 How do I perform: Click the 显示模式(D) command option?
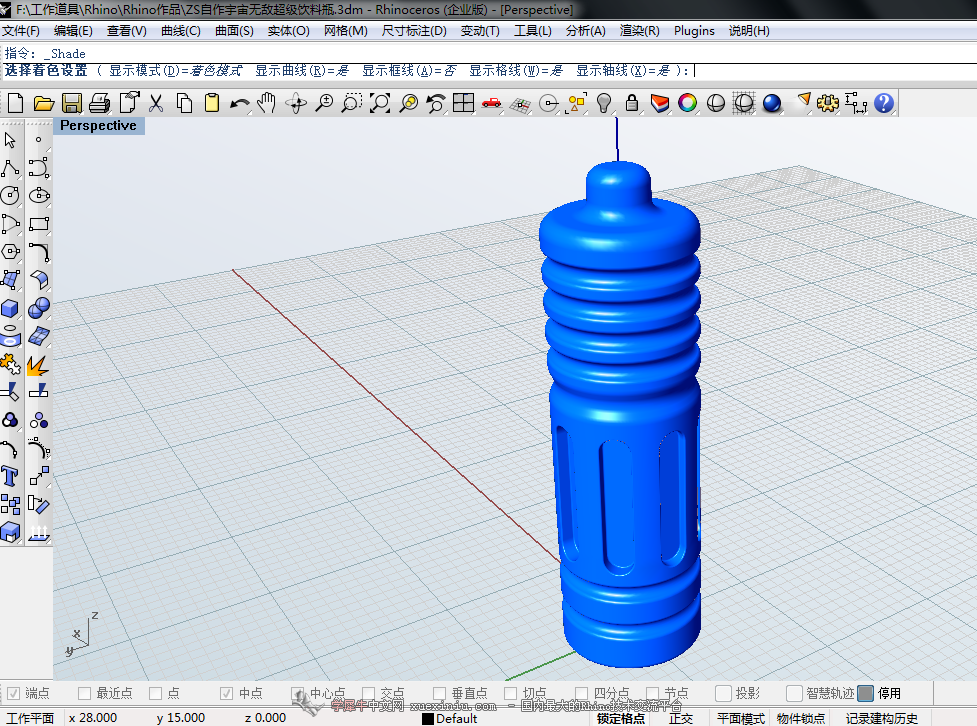click(x=175, y=70)
